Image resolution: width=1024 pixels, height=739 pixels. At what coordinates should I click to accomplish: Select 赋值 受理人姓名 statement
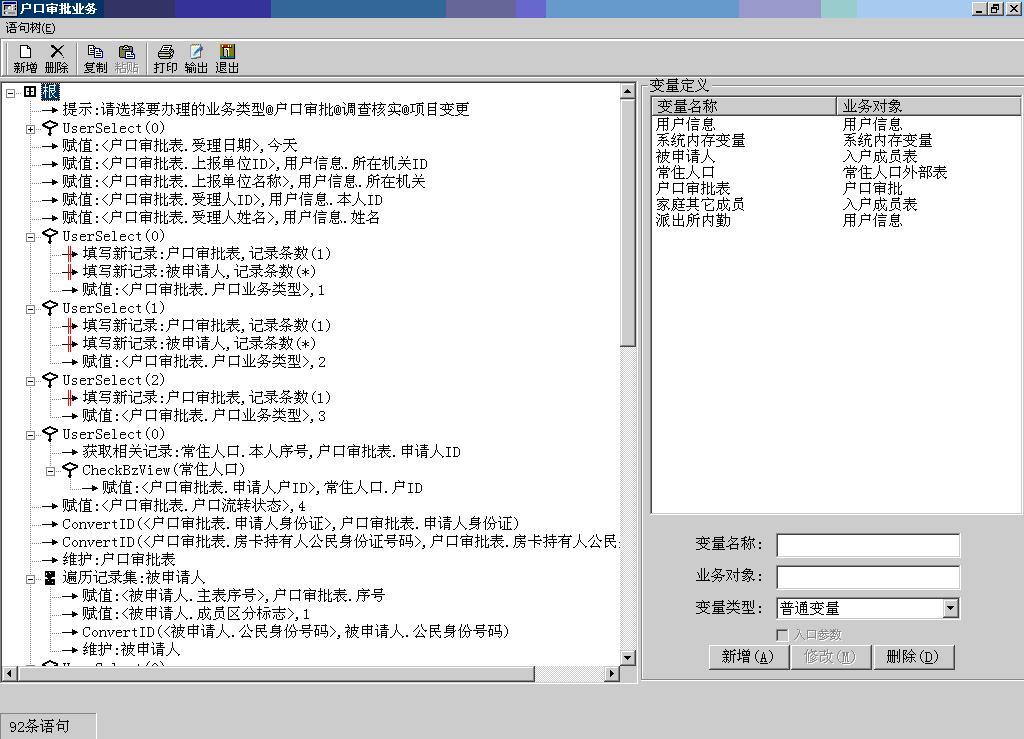coord(221,217)
